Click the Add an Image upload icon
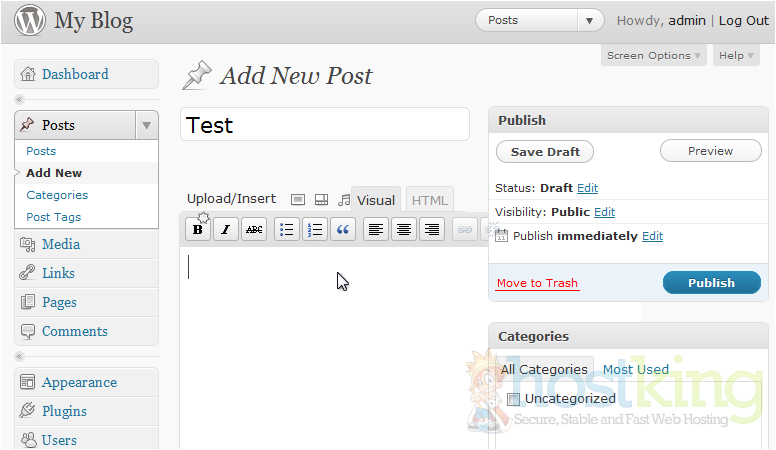This screenshot has height=450, width=776. pos(298,200)
